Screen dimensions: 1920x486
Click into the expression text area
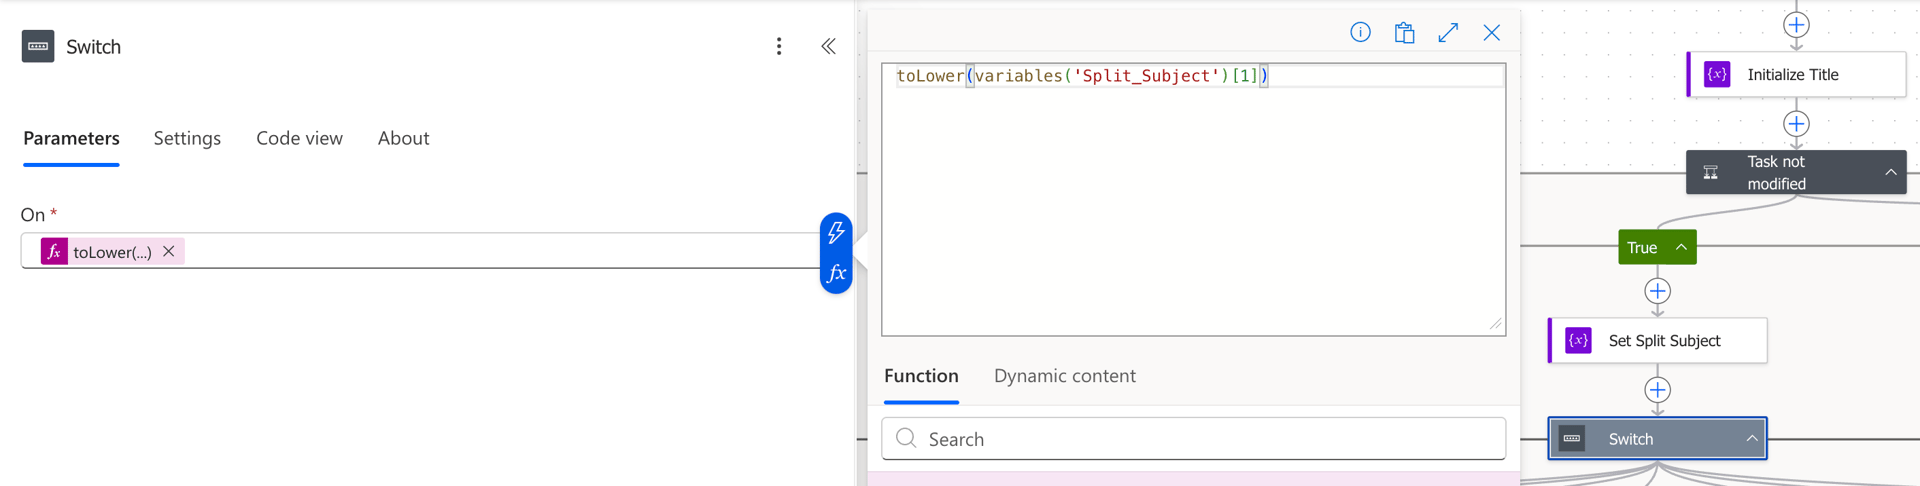pos(1193,200)
